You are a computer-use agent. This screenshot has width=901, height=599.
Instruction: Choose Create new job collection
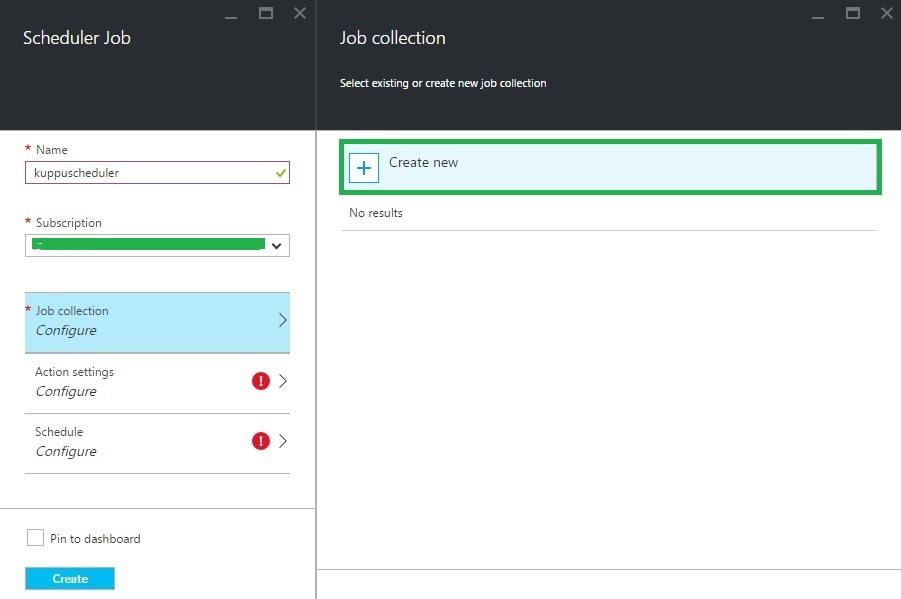pyautogui.click(x=610, y=167)
